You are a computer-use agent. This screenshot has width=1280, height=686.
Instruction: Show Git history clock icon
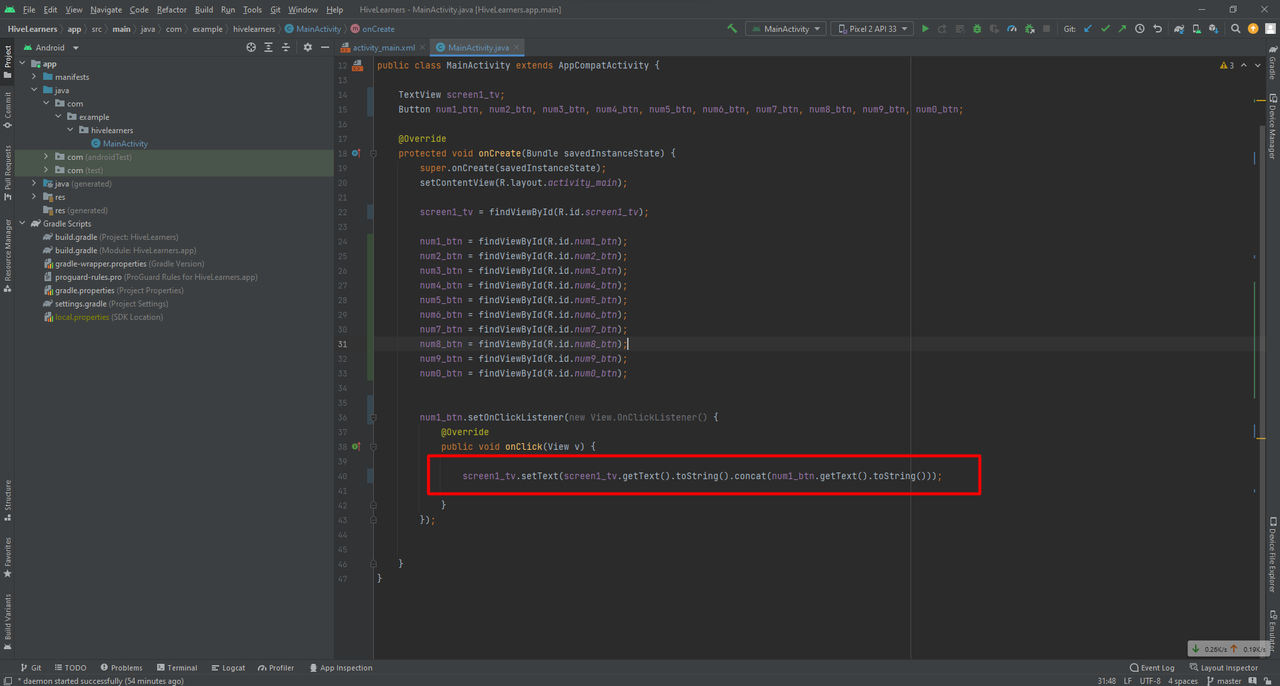coord(1140,29)
